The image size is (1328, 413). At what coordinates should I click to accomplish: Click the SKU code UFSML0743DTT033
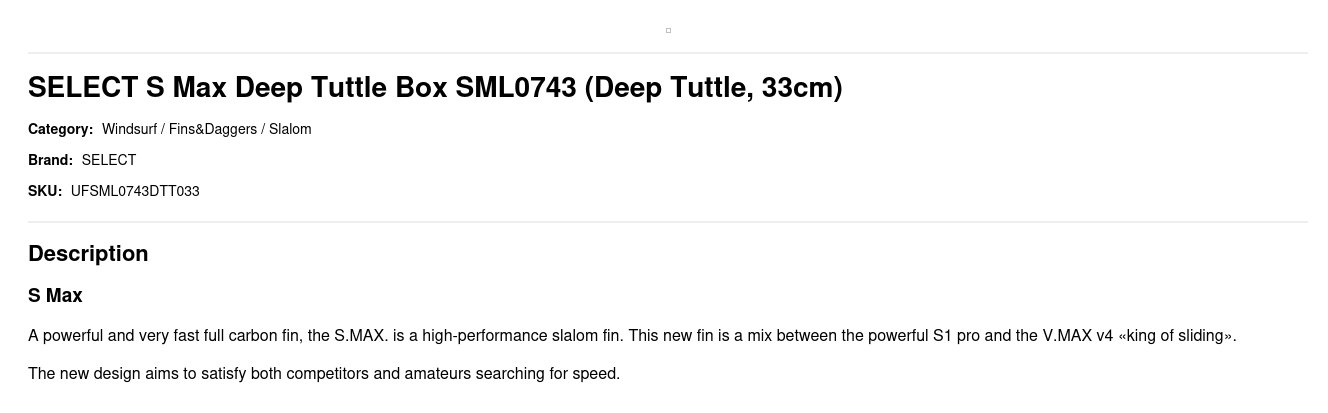[135, 191]
